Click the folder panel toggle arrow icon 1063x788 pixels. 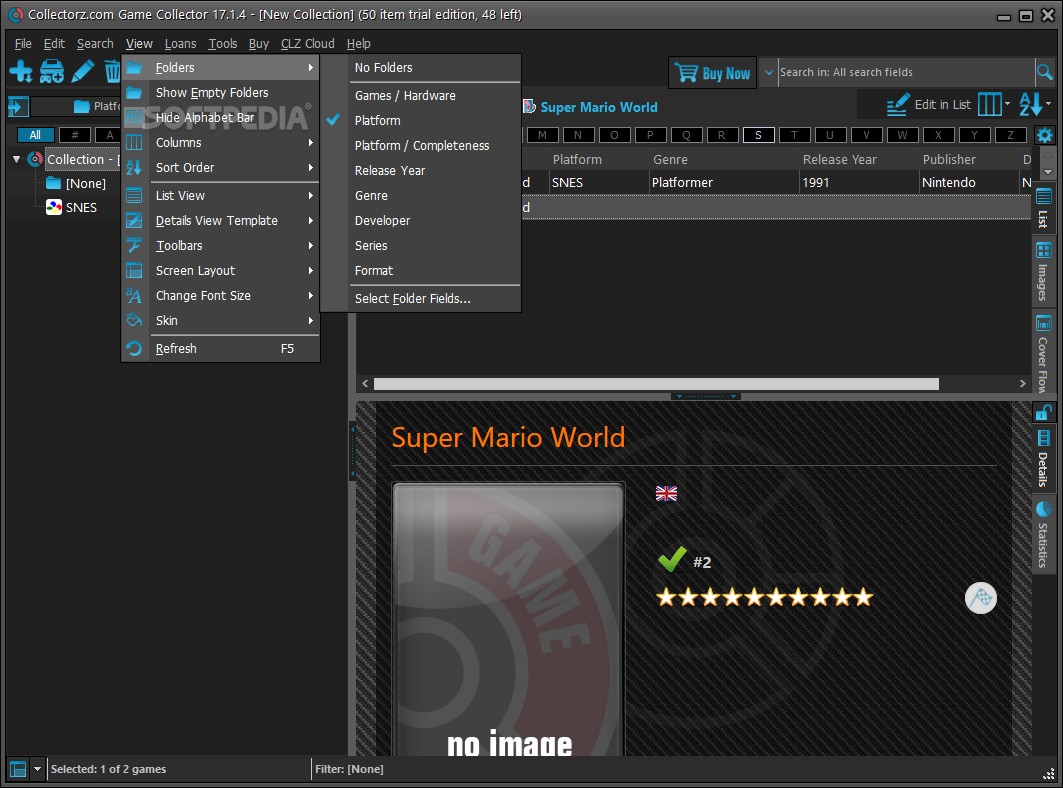18,106
